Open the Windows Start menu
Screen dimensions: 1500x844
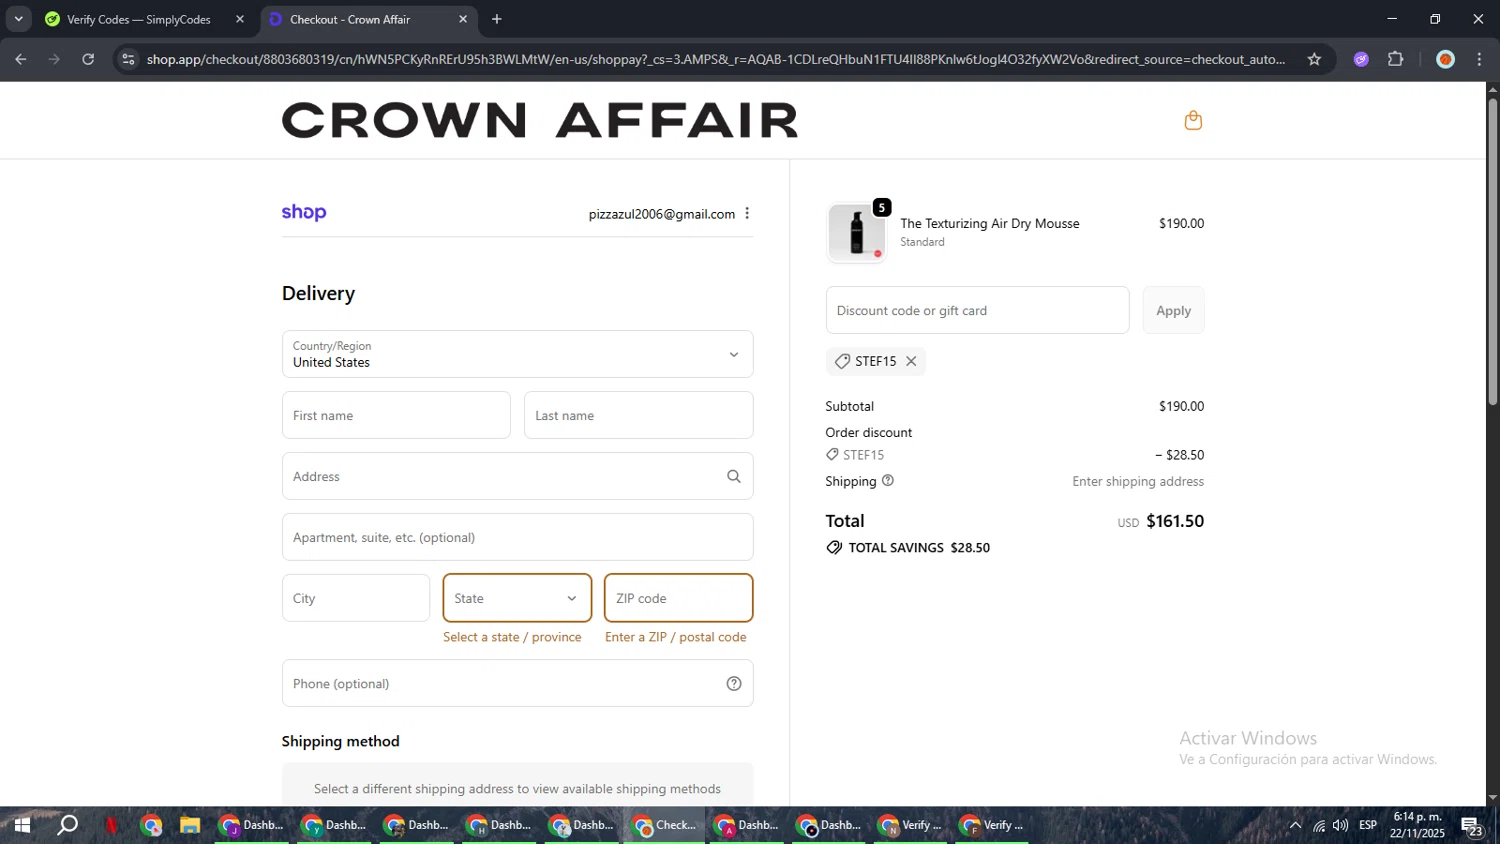click(x=22, y=825)
